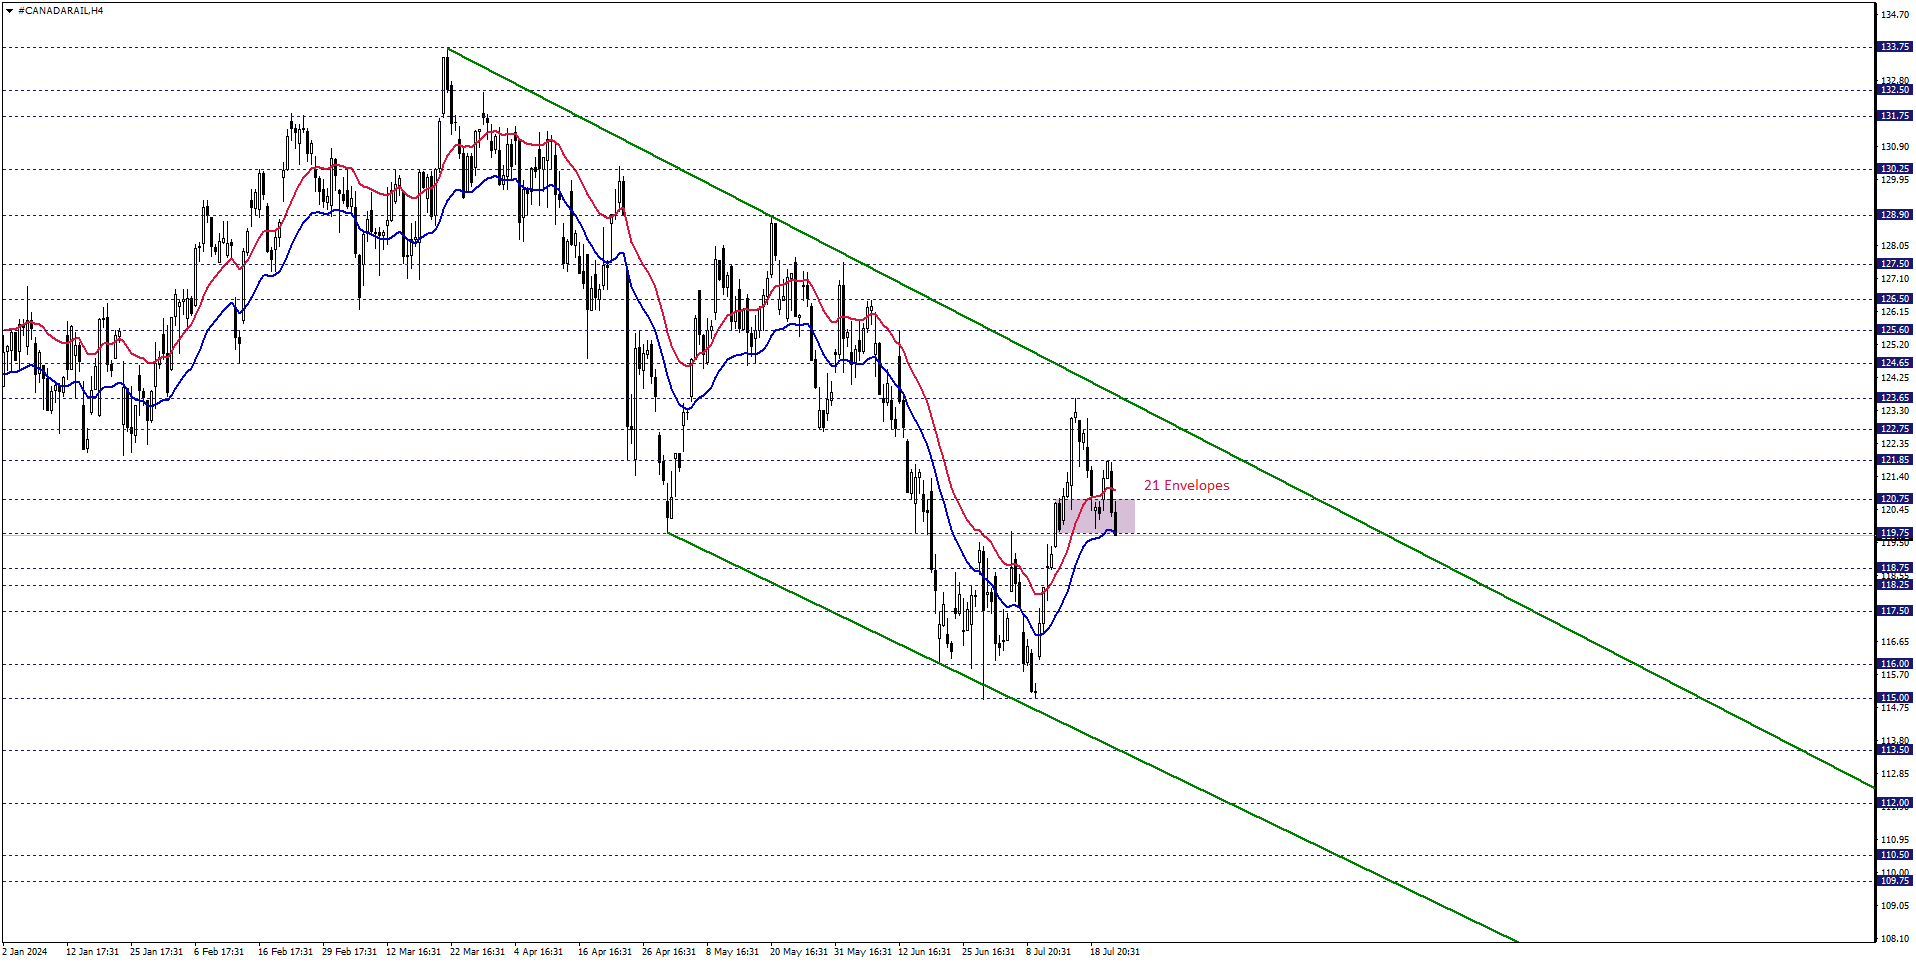Click the 109.75 highlighted price label
Image resolution: width=1916 pixels, height=963 pixels.
1895,881
